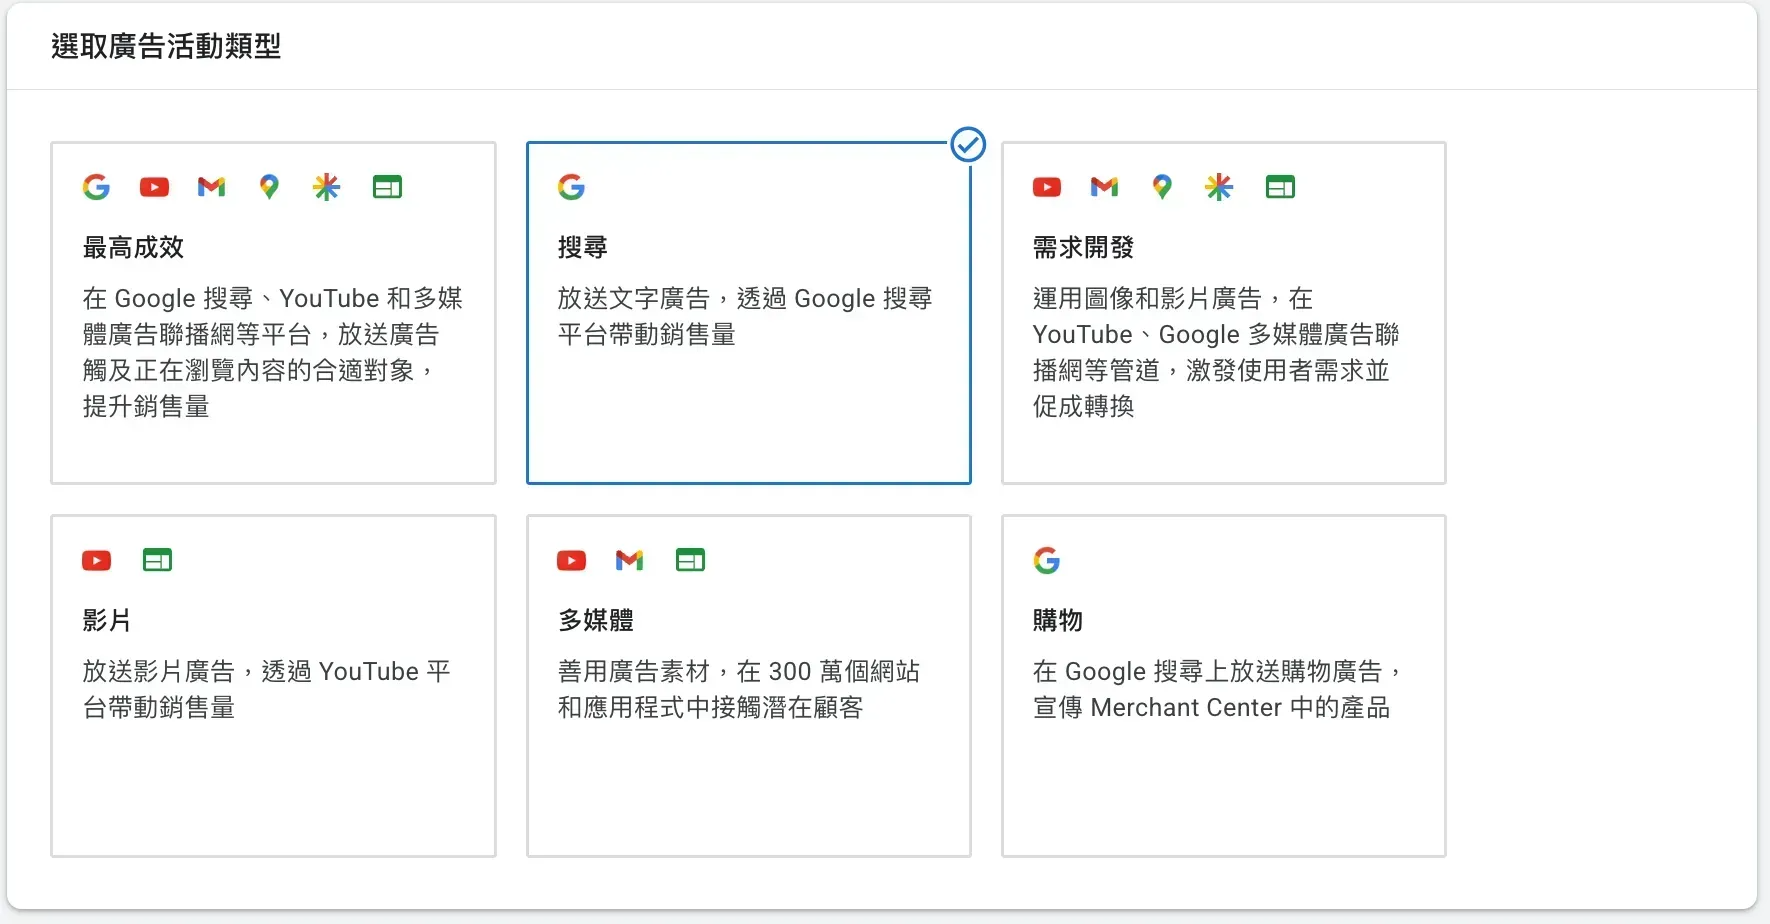Click Google icon in 購物 card
Screen dimensions: 1770x924
pos(1047,560)
